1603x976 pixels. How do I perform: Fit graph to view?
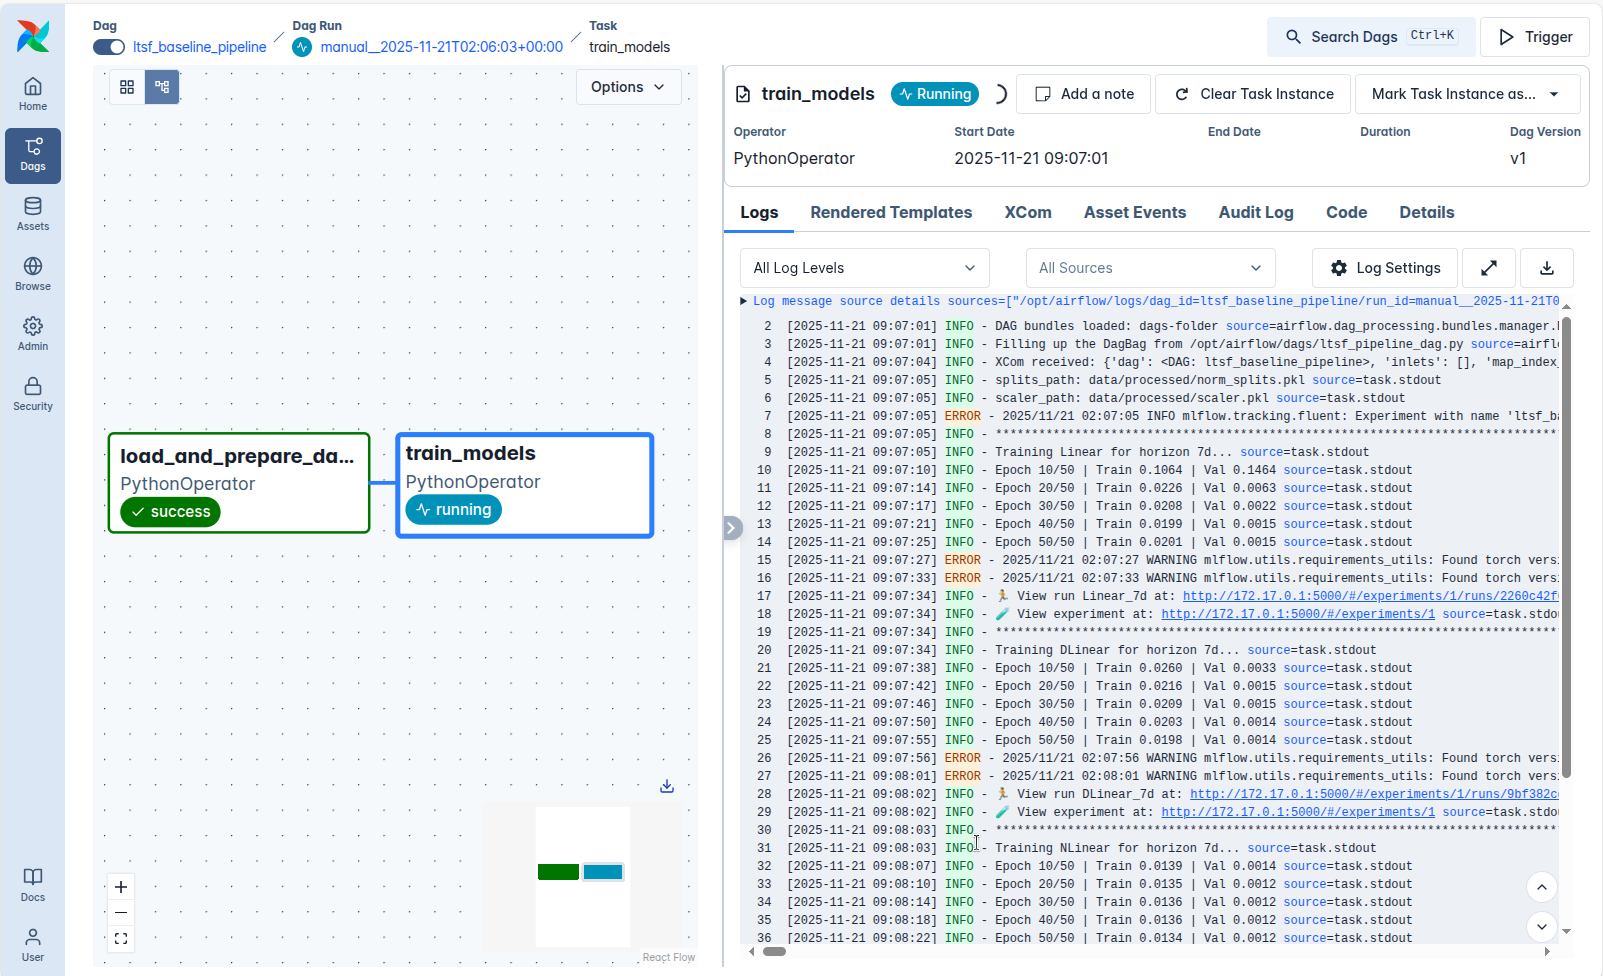121,938
